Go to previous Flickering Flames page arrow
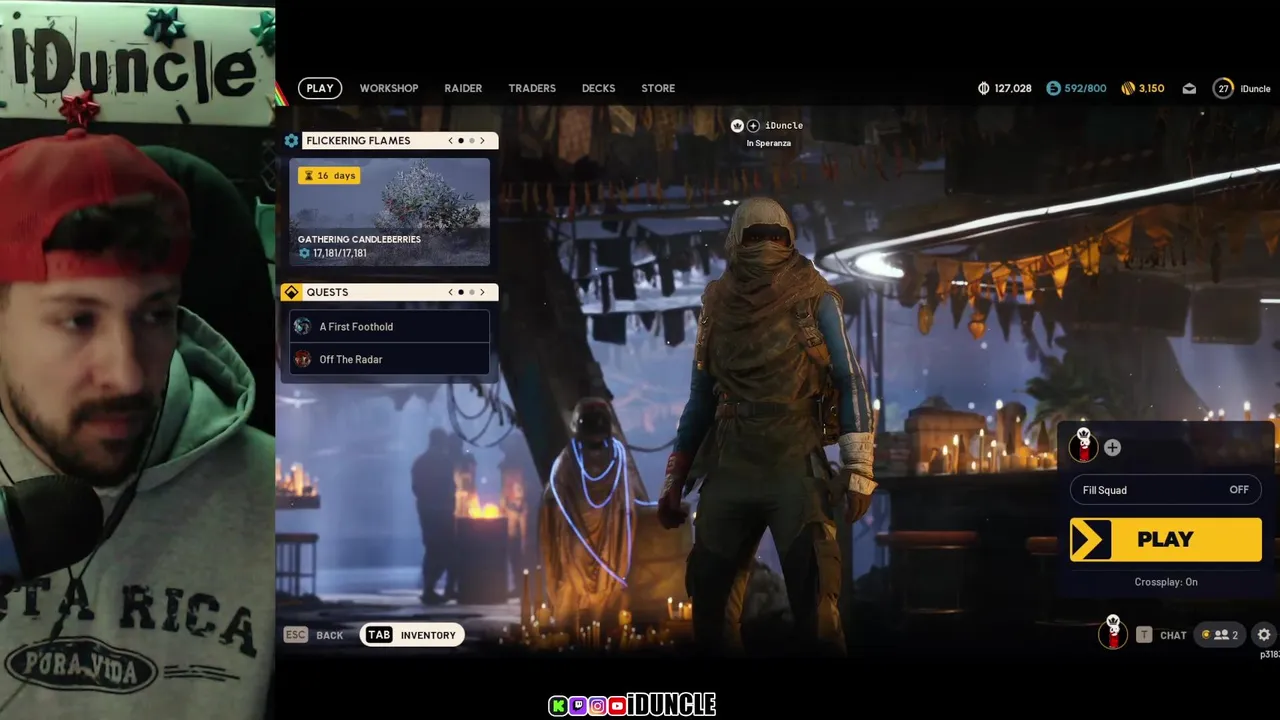The height and width of the screenshot is (720, 1280). (x=450, y=141)
